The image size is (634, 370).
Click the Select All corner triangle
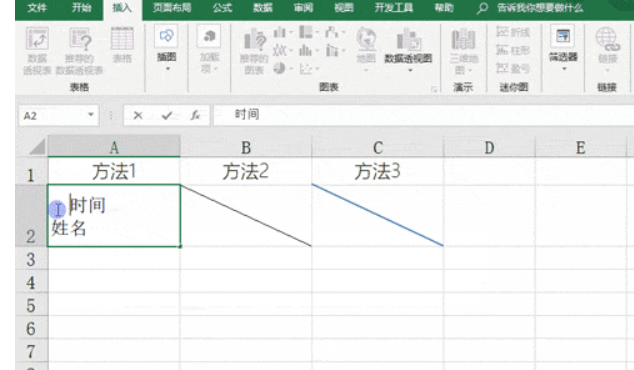click(x=36, y=146)
